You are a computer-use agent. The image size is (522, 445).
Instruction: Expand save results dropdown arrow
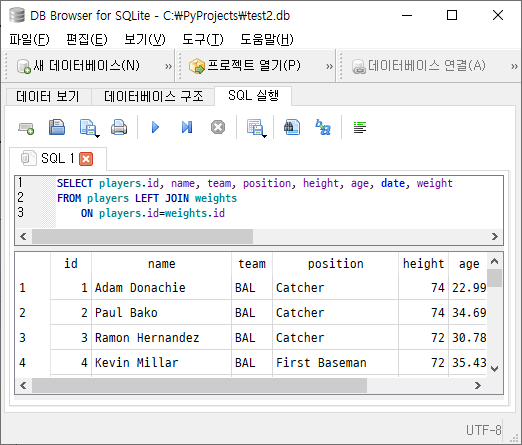(x=264, y=136)
